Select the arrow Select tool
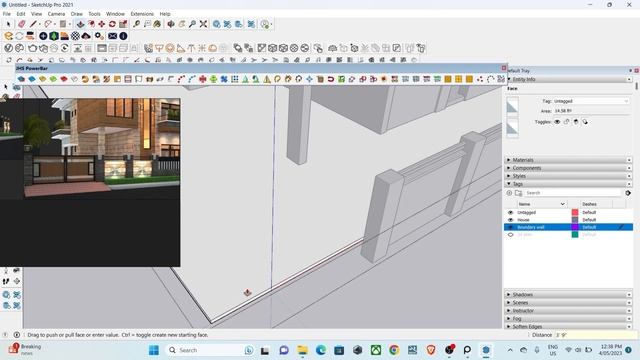 [x=8, y=24]
